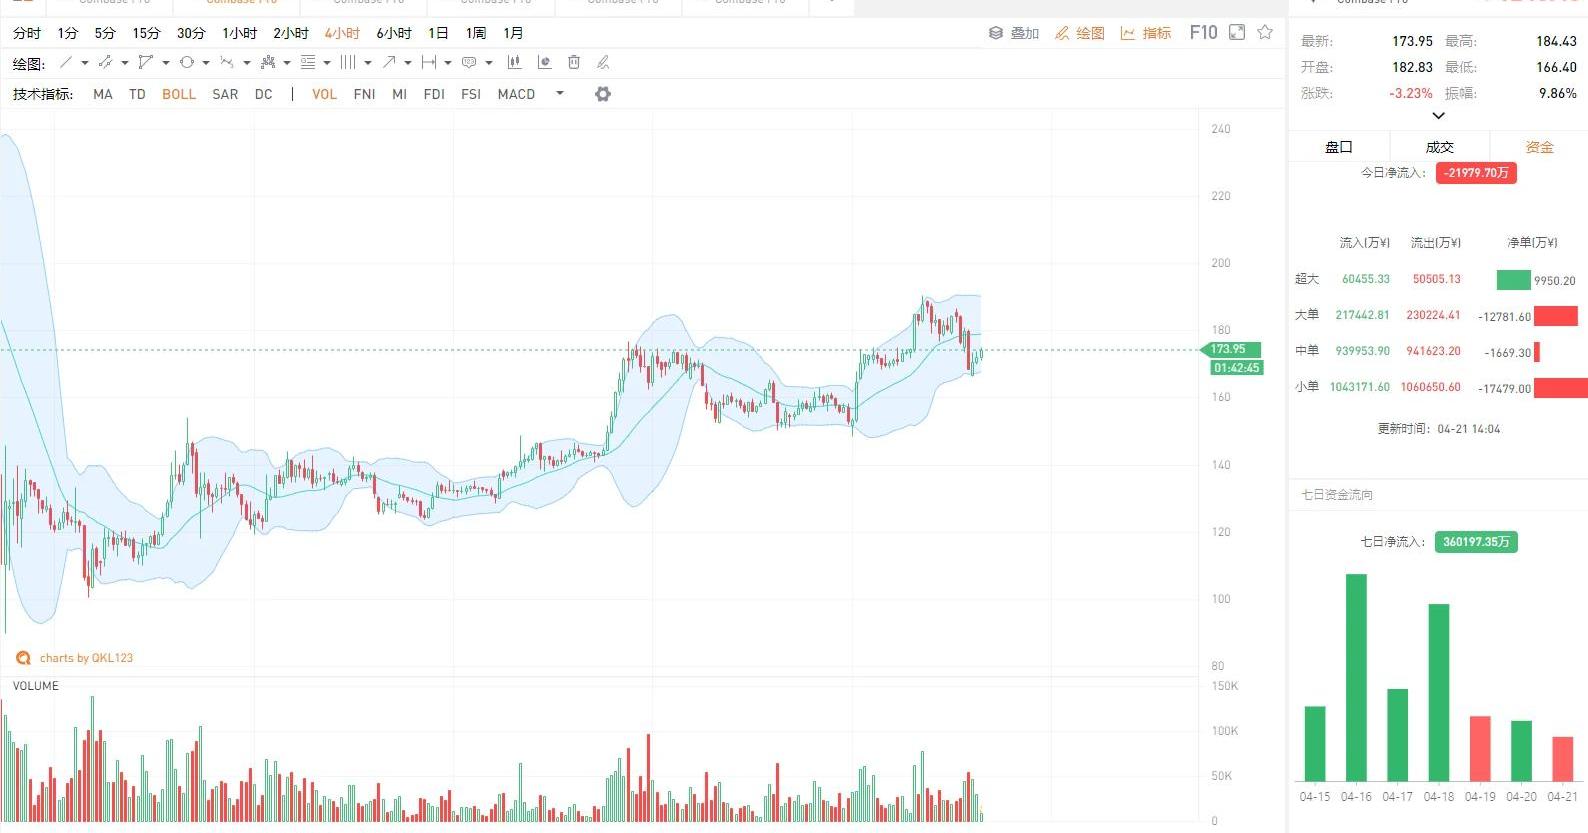Open the indicator settings gear
The image size is (1588, 833).
(602, 94)
